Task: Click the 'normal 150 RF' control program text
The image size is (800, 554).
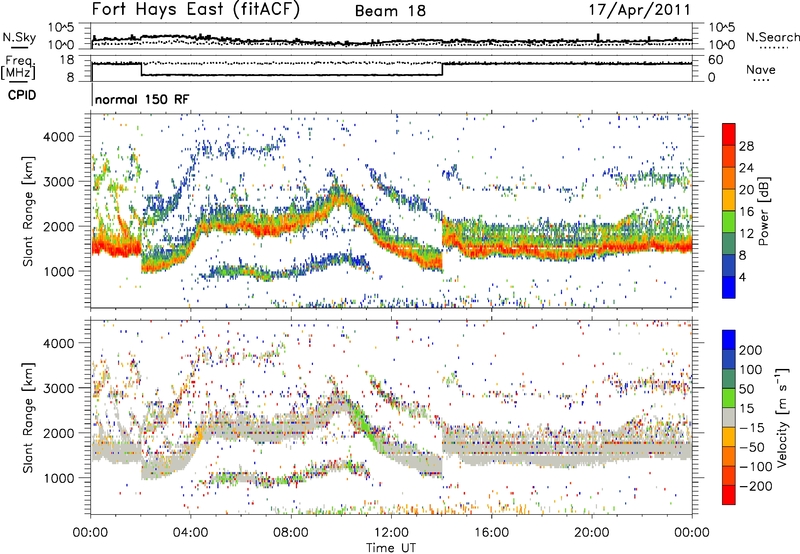Action: [x=142, y=99]
